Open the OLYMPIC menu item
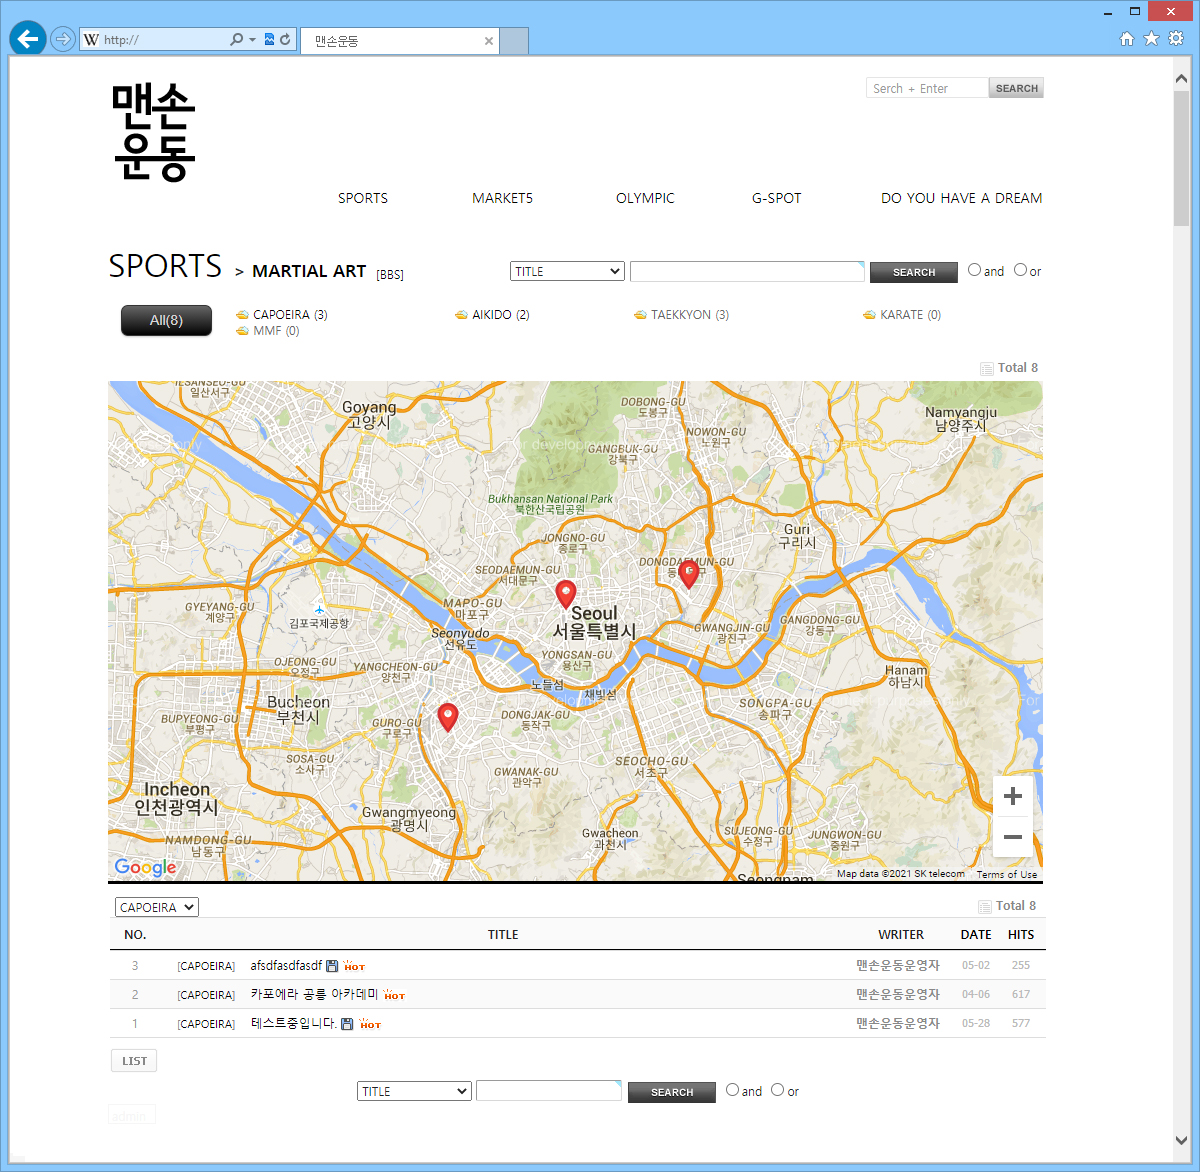Viewport: 1200px width, 1172px height. click(x=645, y=198)
